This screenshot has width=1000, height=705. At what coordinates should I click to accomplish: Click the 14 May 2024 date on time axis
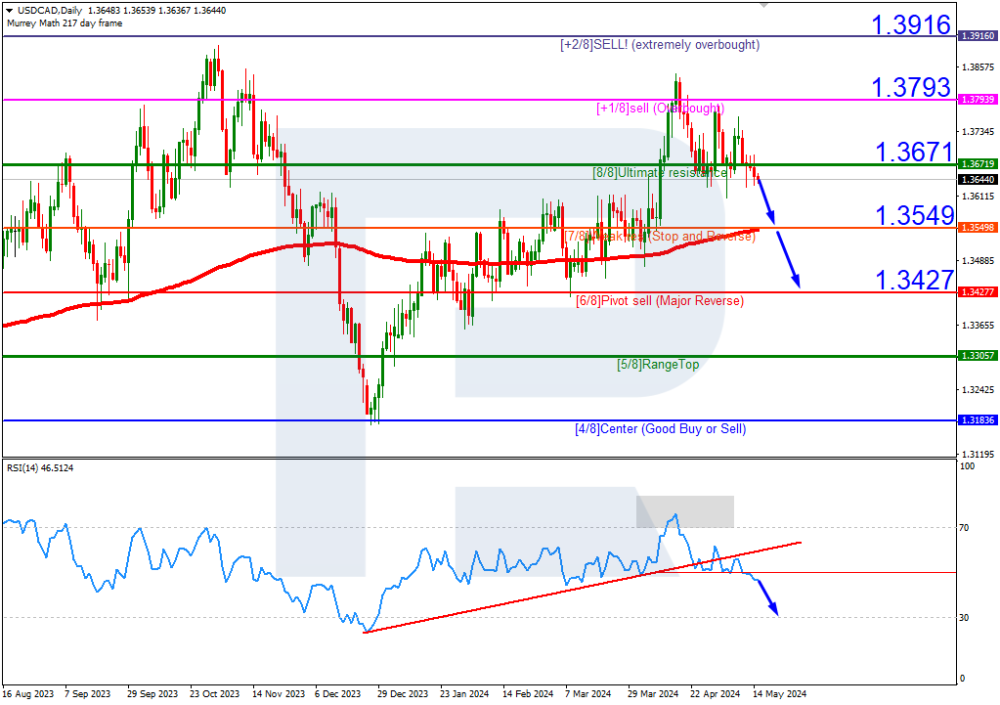point(779,692)
